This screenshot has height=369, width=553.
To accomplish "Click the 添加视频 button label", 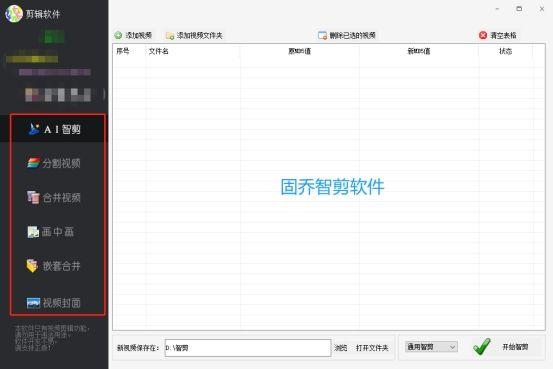I will (139, 35).
